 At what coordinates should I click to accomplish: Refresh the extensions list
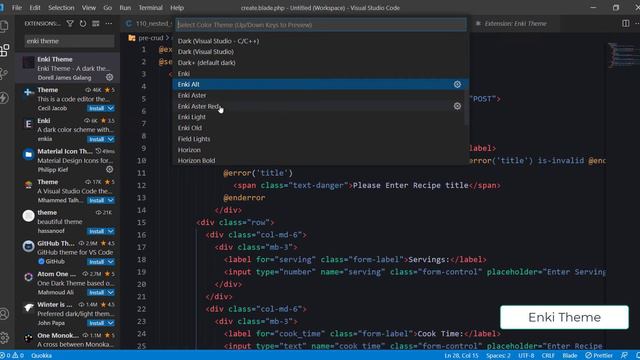pyautogui.click(x=83, y=24)
